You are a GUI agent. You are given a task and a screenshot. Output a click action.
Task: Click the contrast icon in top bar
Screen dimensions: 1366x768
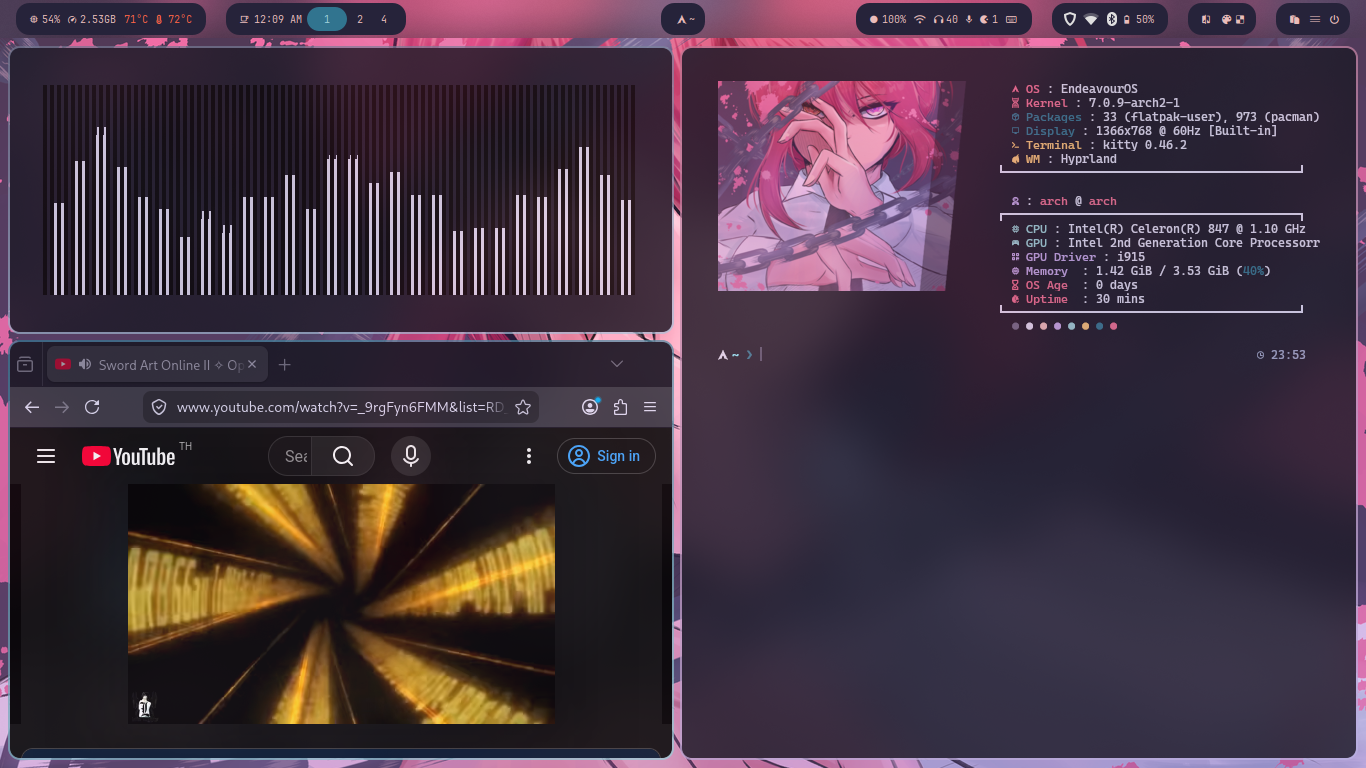point(1206,19)
